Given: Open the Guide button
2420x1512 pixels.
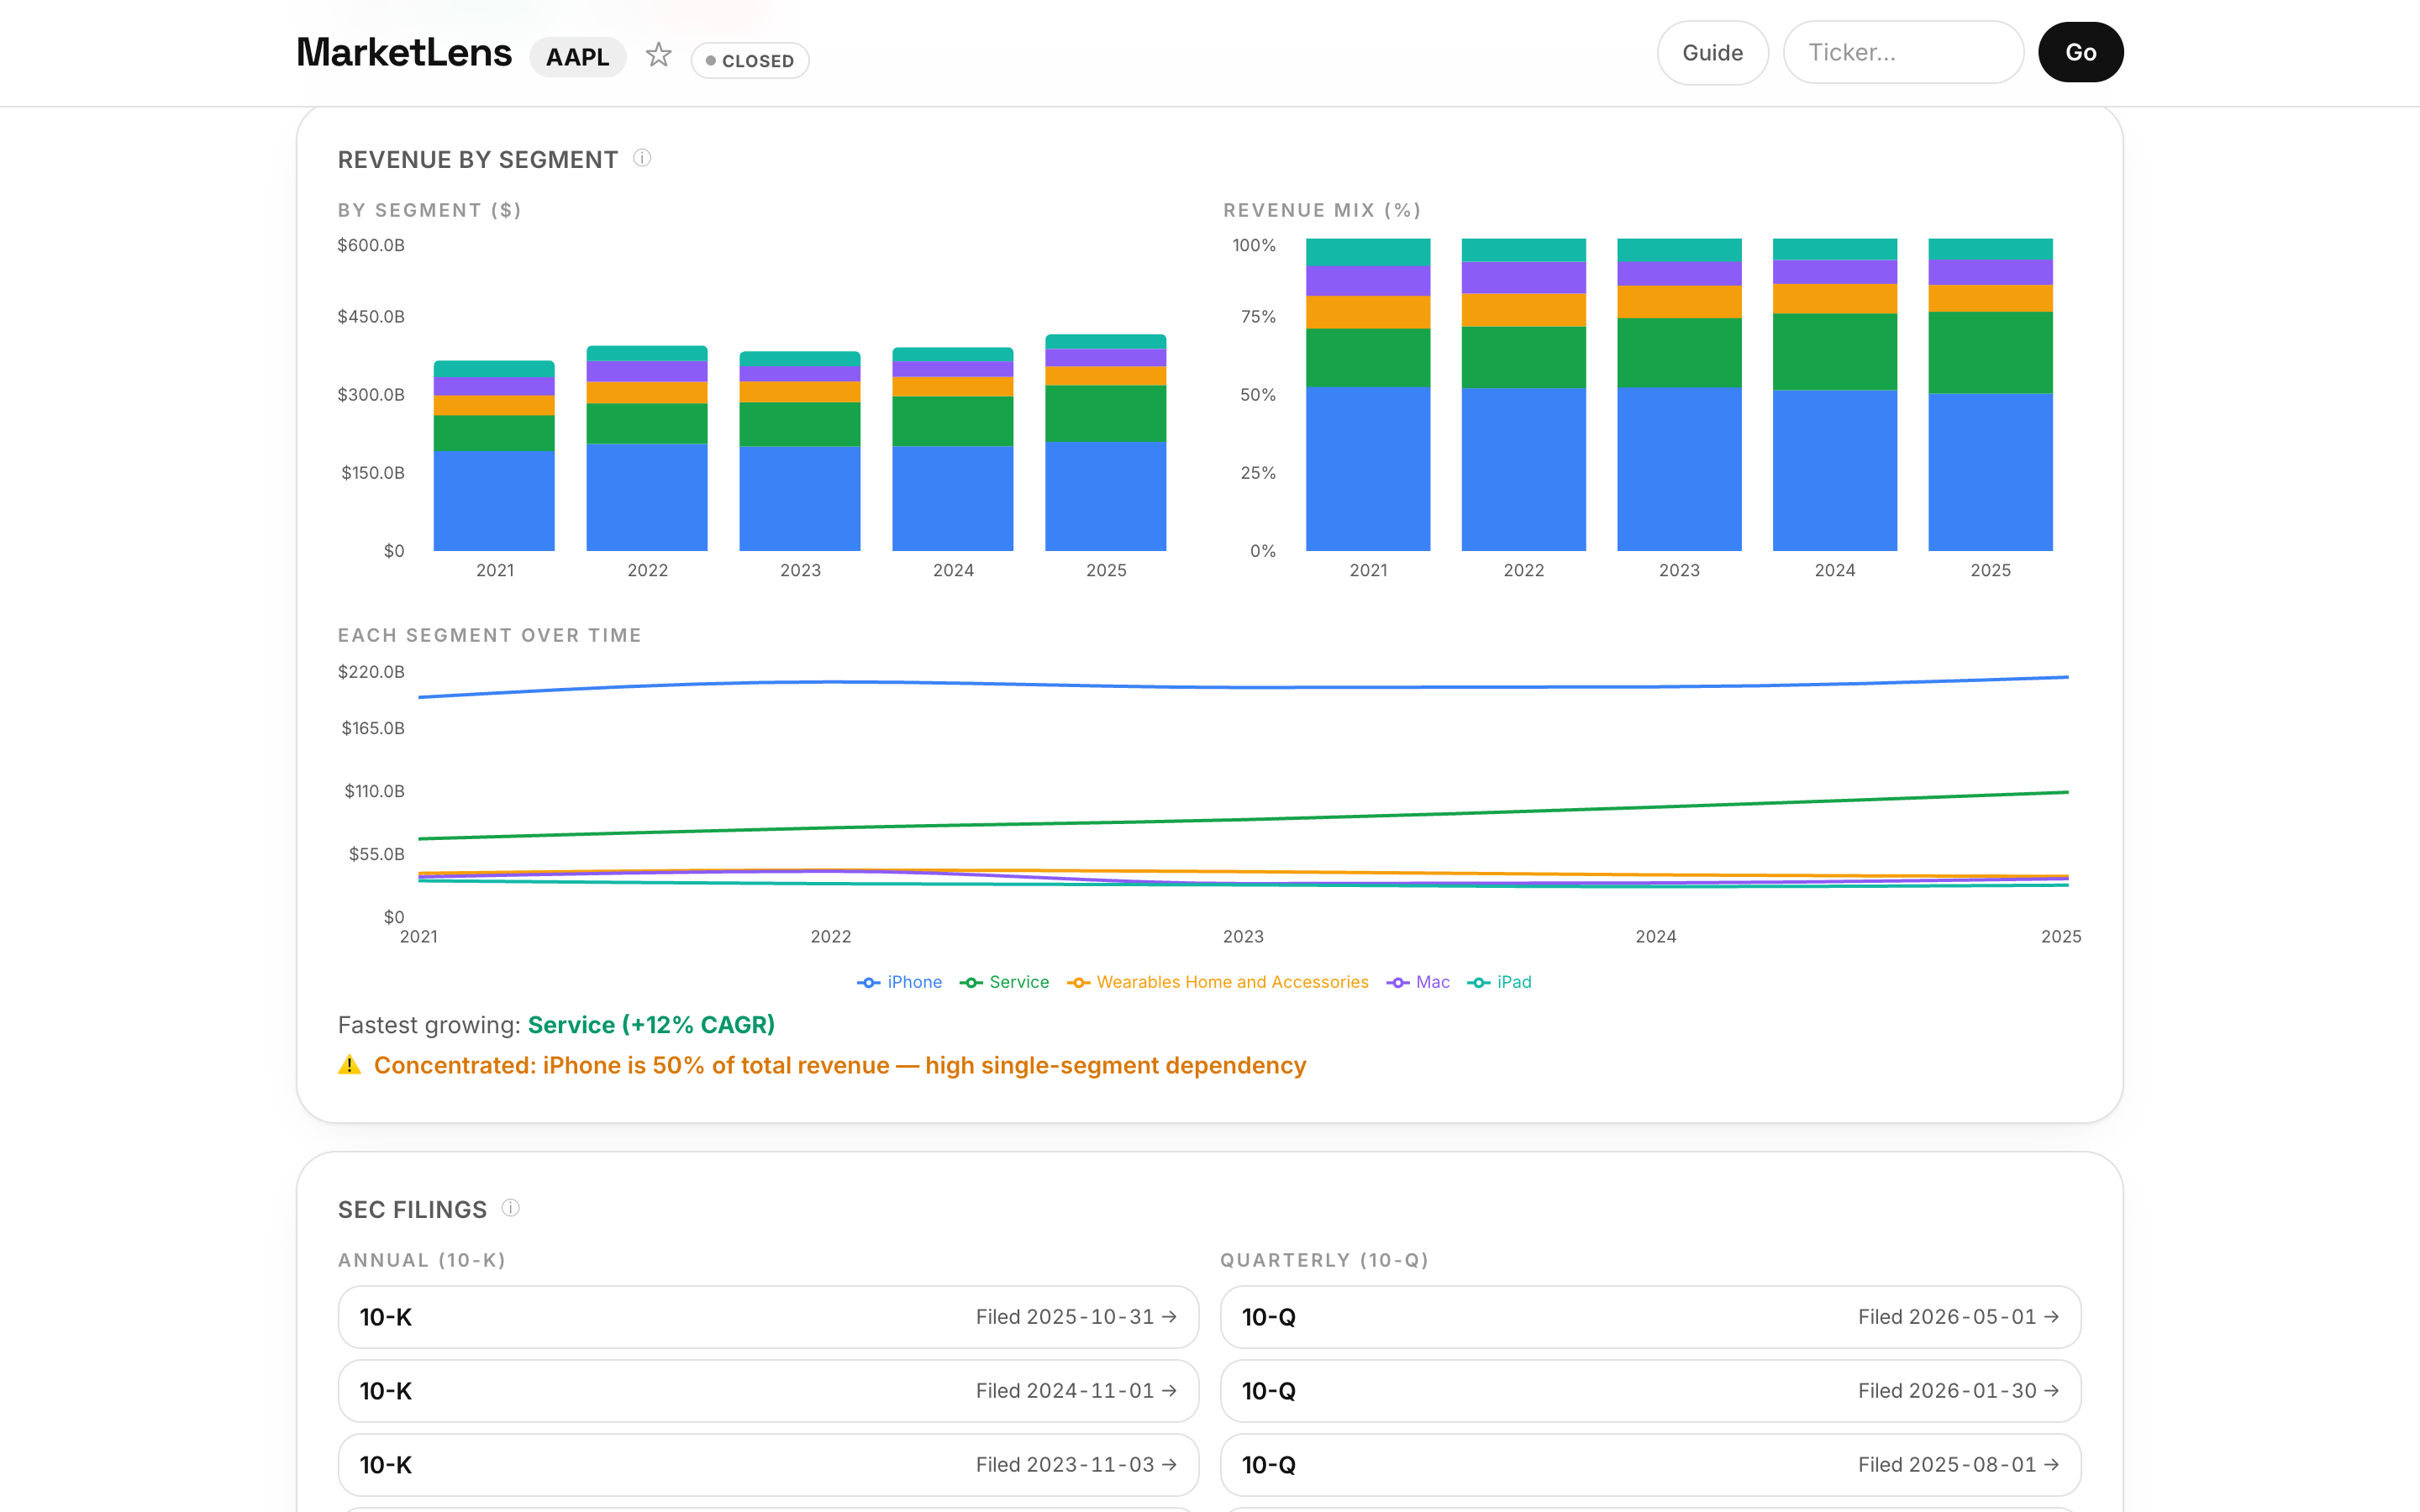Looking at the screenshot, I should 1712,53.
